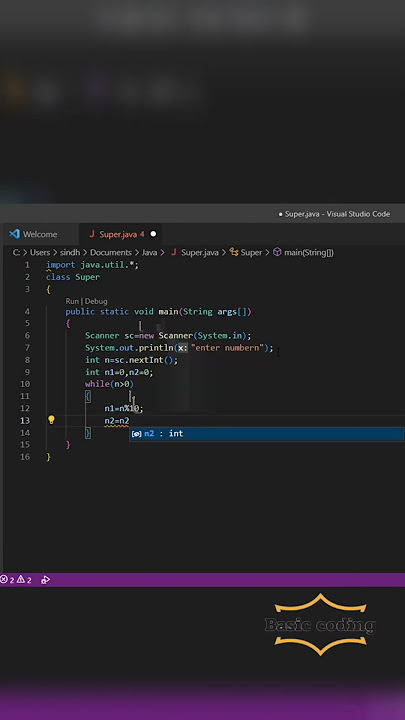Click the errors count icon in status bar
This screenshot has width=405, height=720.
coord(4,579)
